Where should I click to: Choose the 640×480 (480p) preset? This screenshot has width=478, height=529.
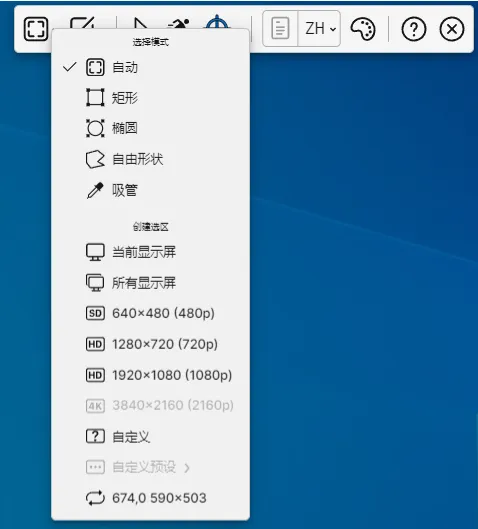150,313
